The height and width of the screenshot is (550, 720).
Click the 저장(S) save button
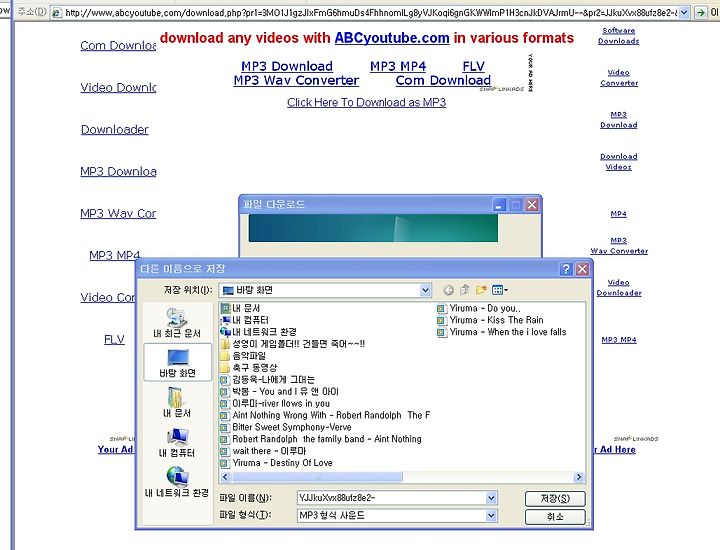pyautogui.click(x=555, y=499)
